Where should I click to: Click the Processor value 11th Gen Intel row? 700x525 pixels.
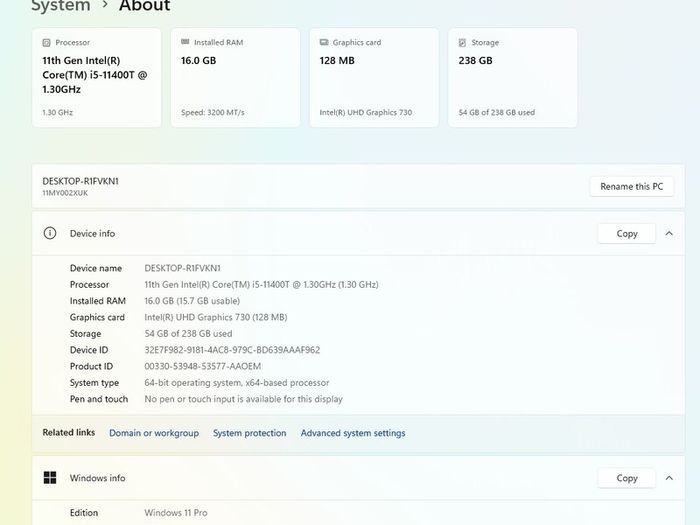pos(261,285)
